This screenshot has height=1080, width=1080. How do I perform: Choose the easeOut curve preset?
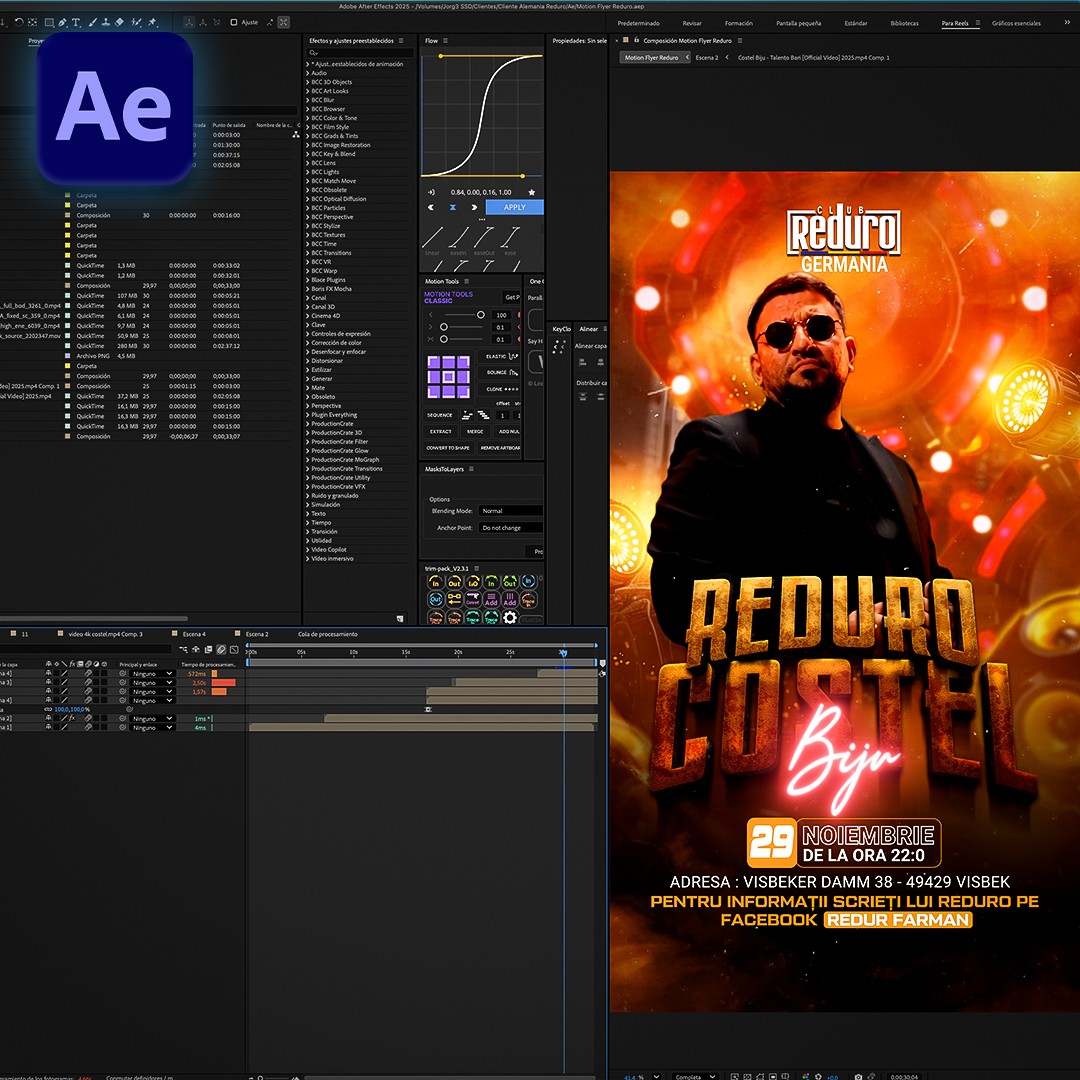click(x=484, y=239)
